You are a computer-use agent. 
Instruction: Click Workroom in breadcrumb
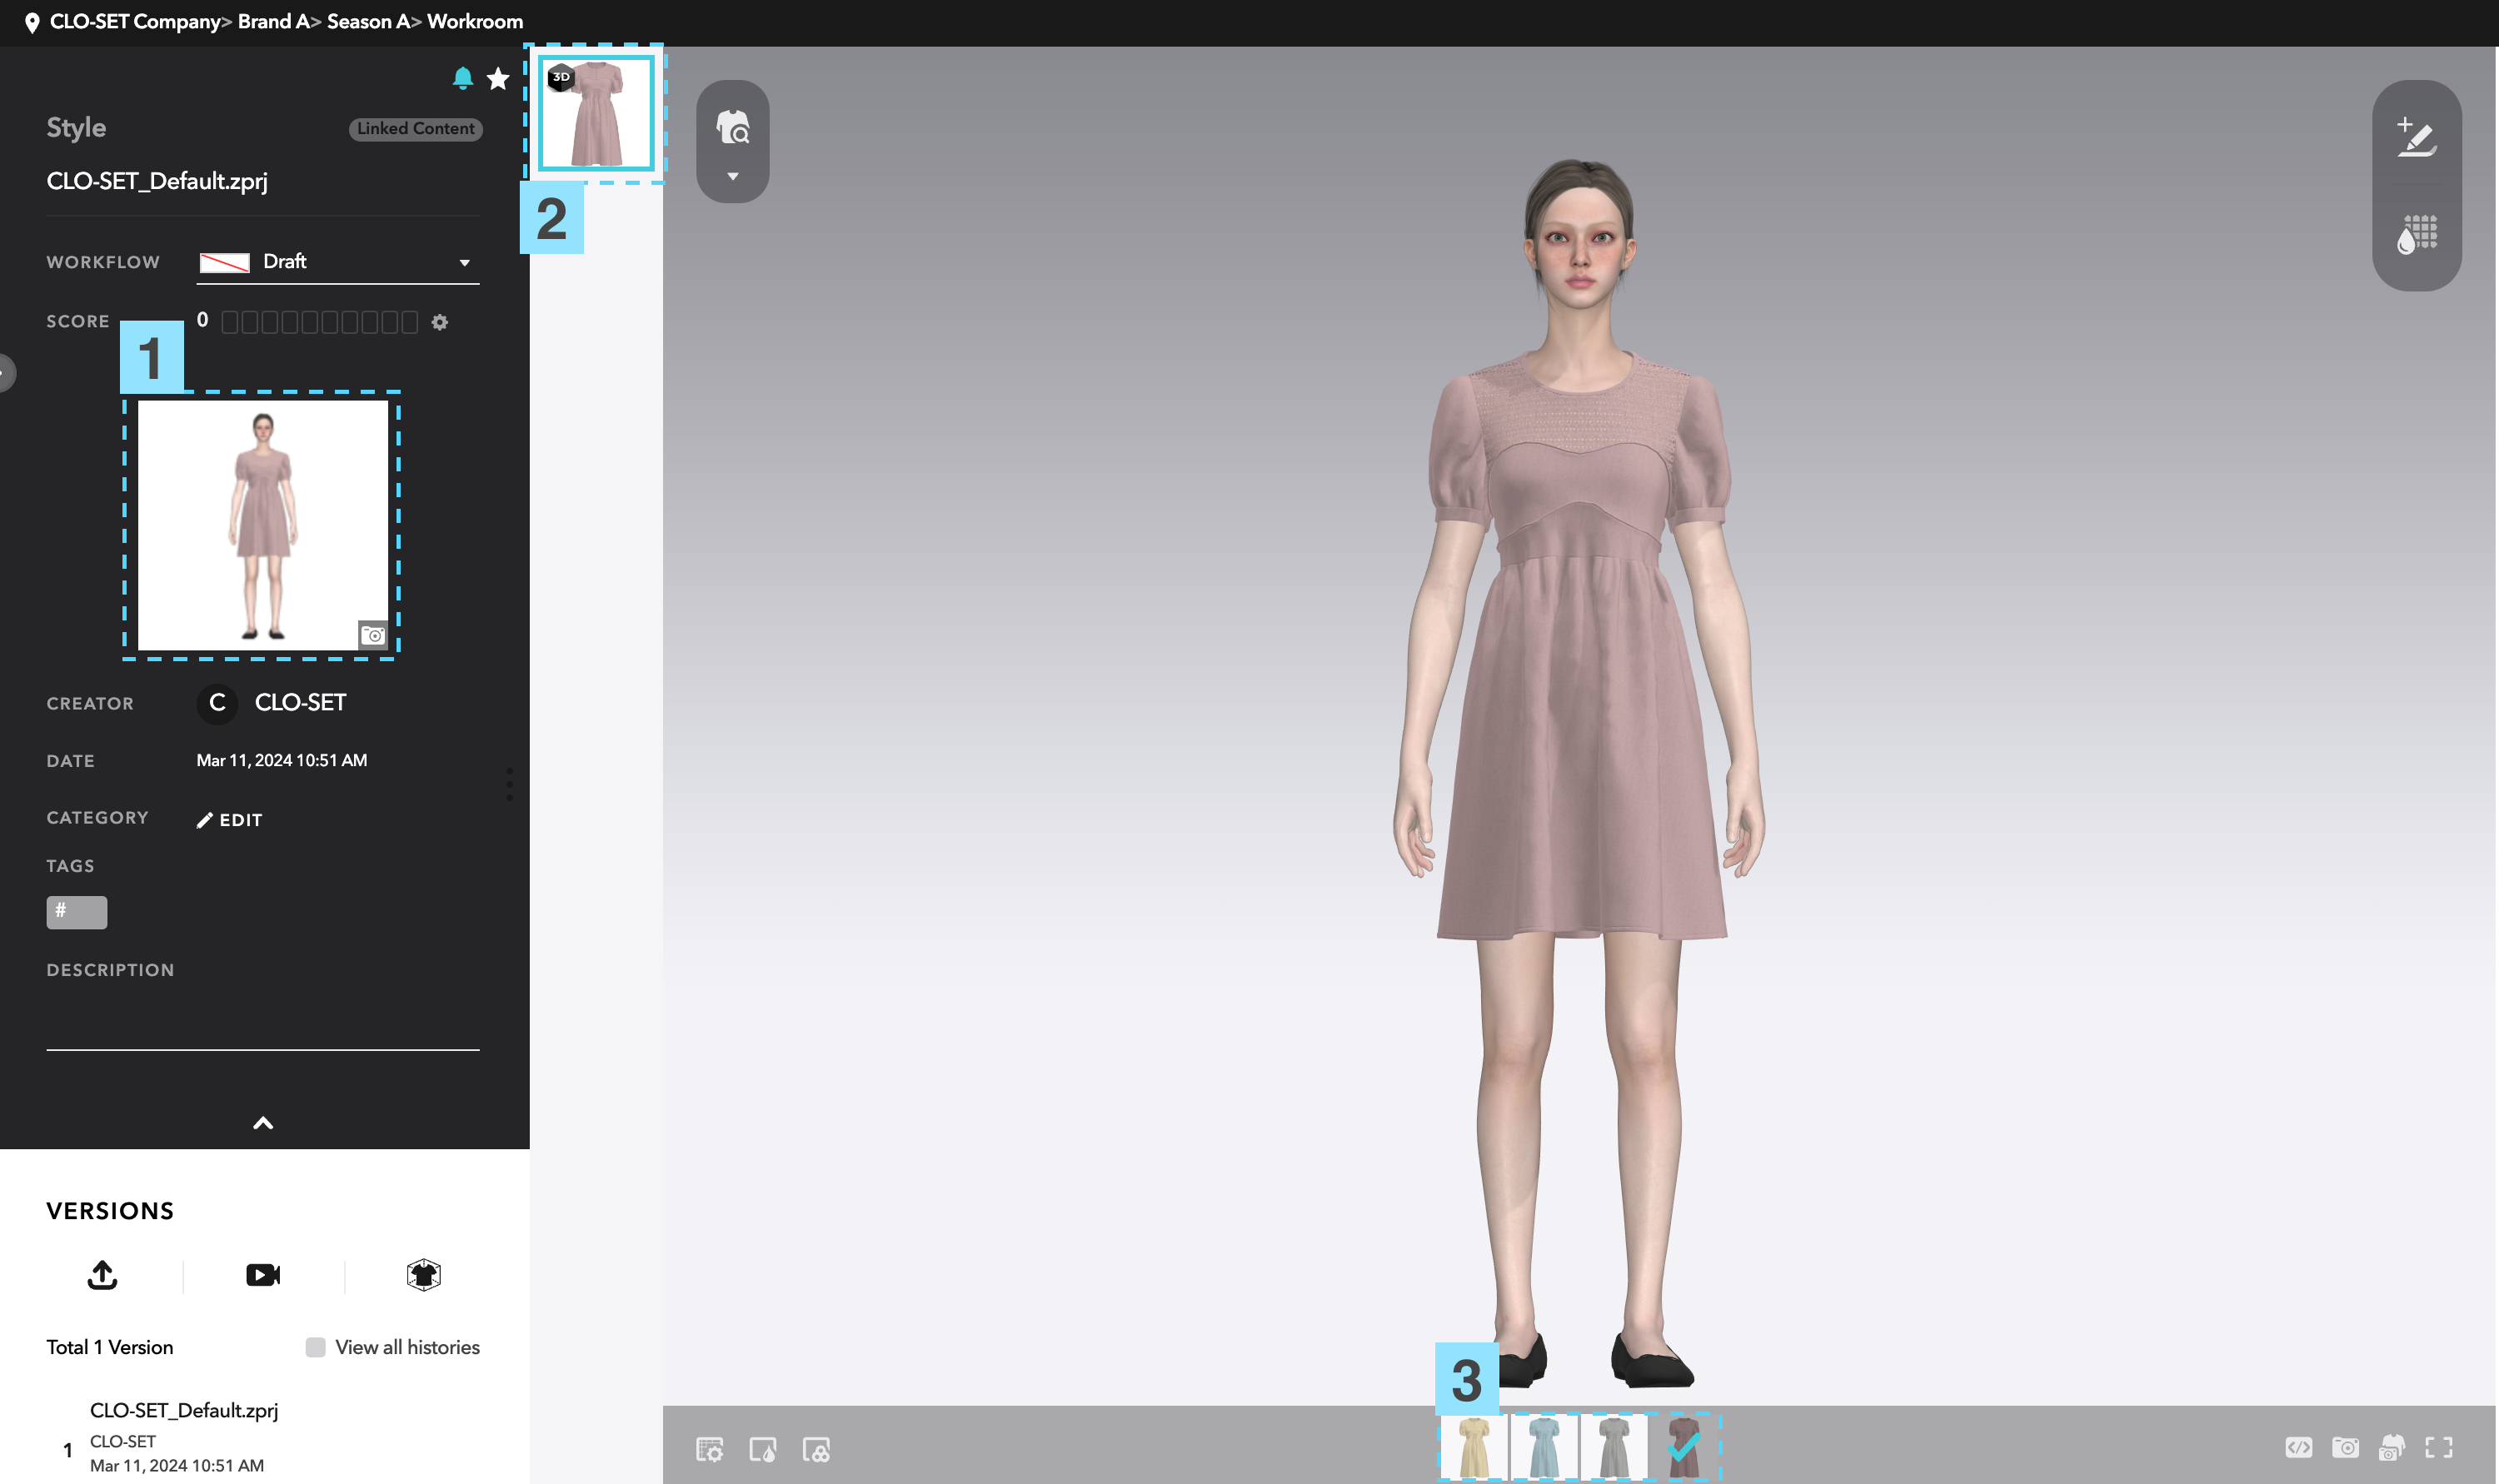pos(475,22)
